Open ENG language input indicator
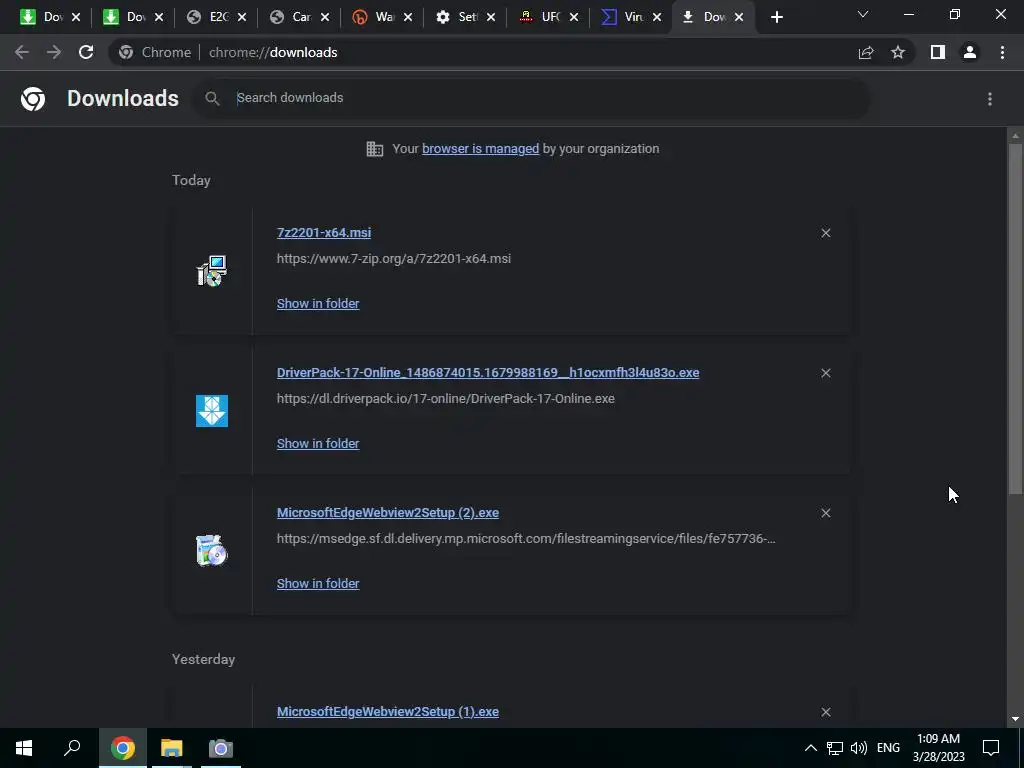Screen dimensions: 1024x768 pyautogui.click(x=888, y=748)
